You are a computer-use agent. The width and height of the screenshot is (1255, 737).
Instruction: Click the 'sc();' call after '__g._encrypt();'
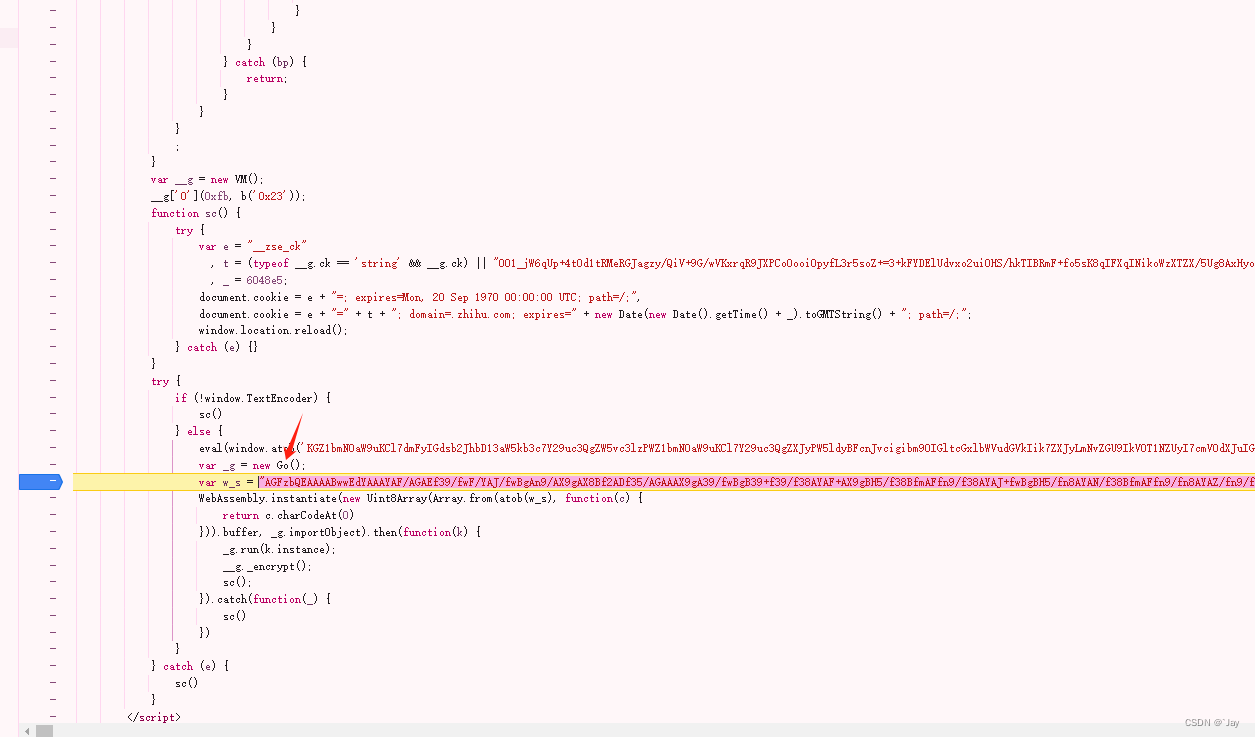237,582
